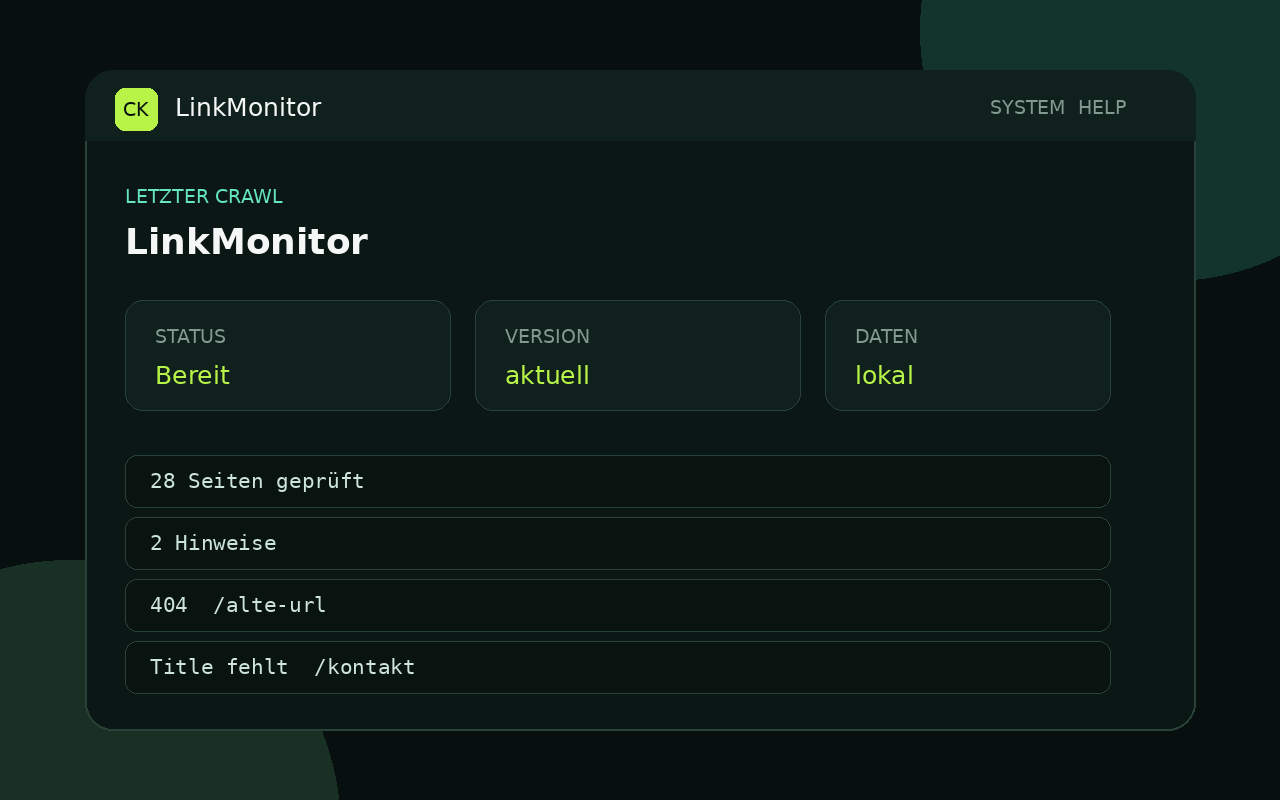Open the SYSTEM menu
1280x800 pixels.
(x=1027, y=108)
